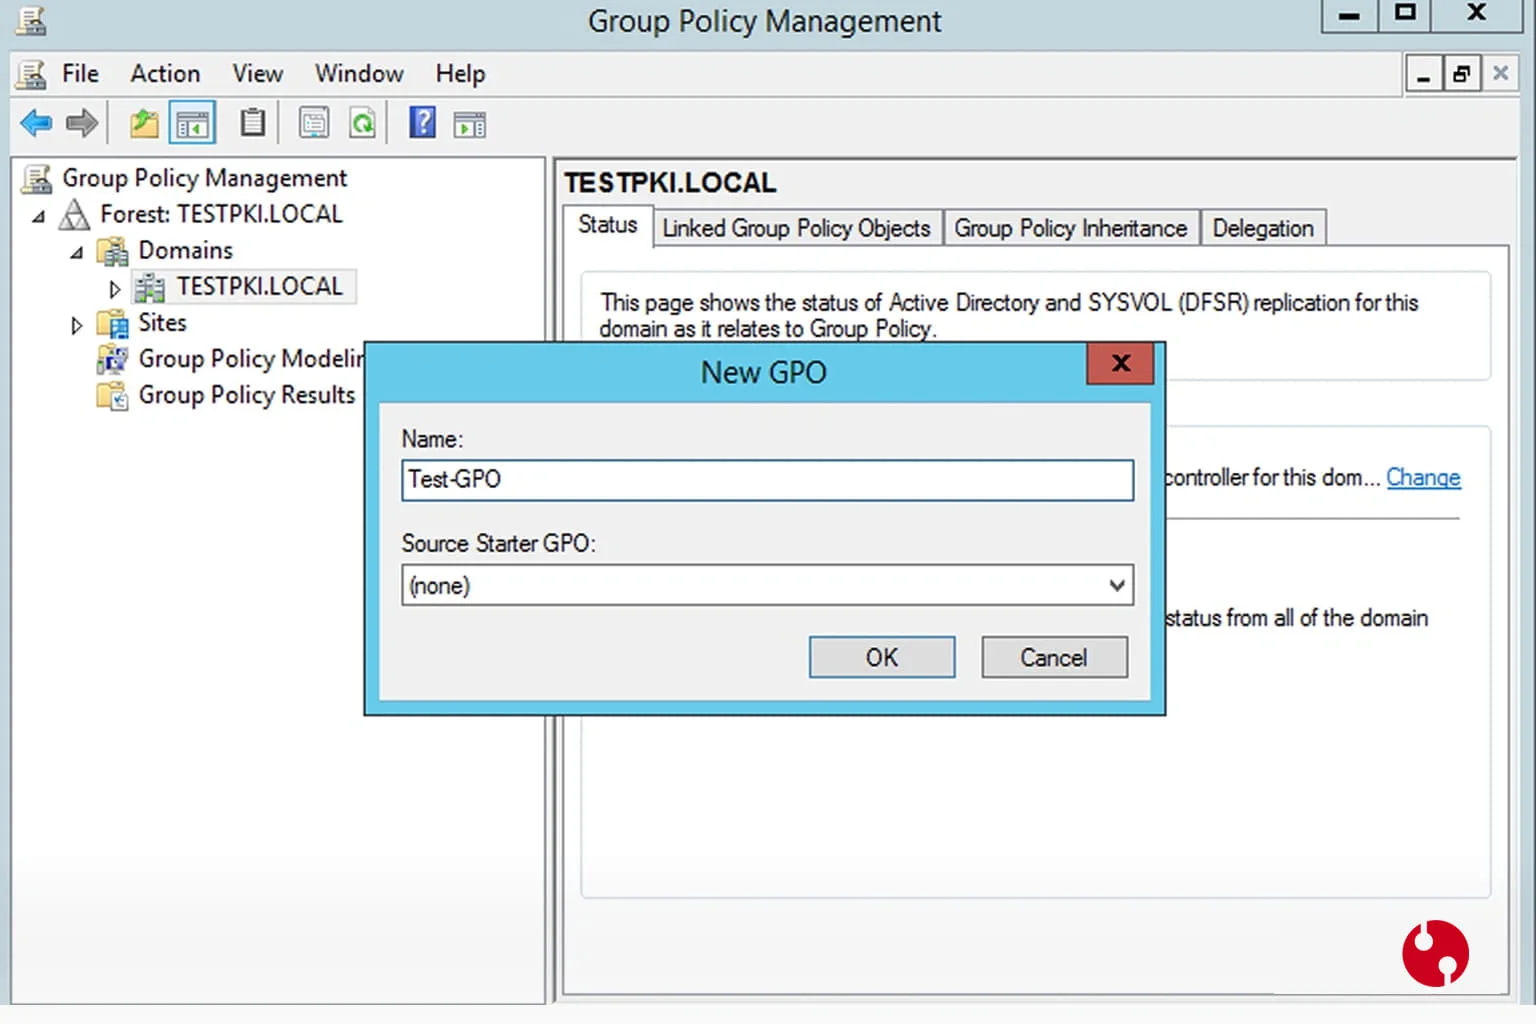
Task: Click the Up One Level folder icon
Action: click(144, 124)
